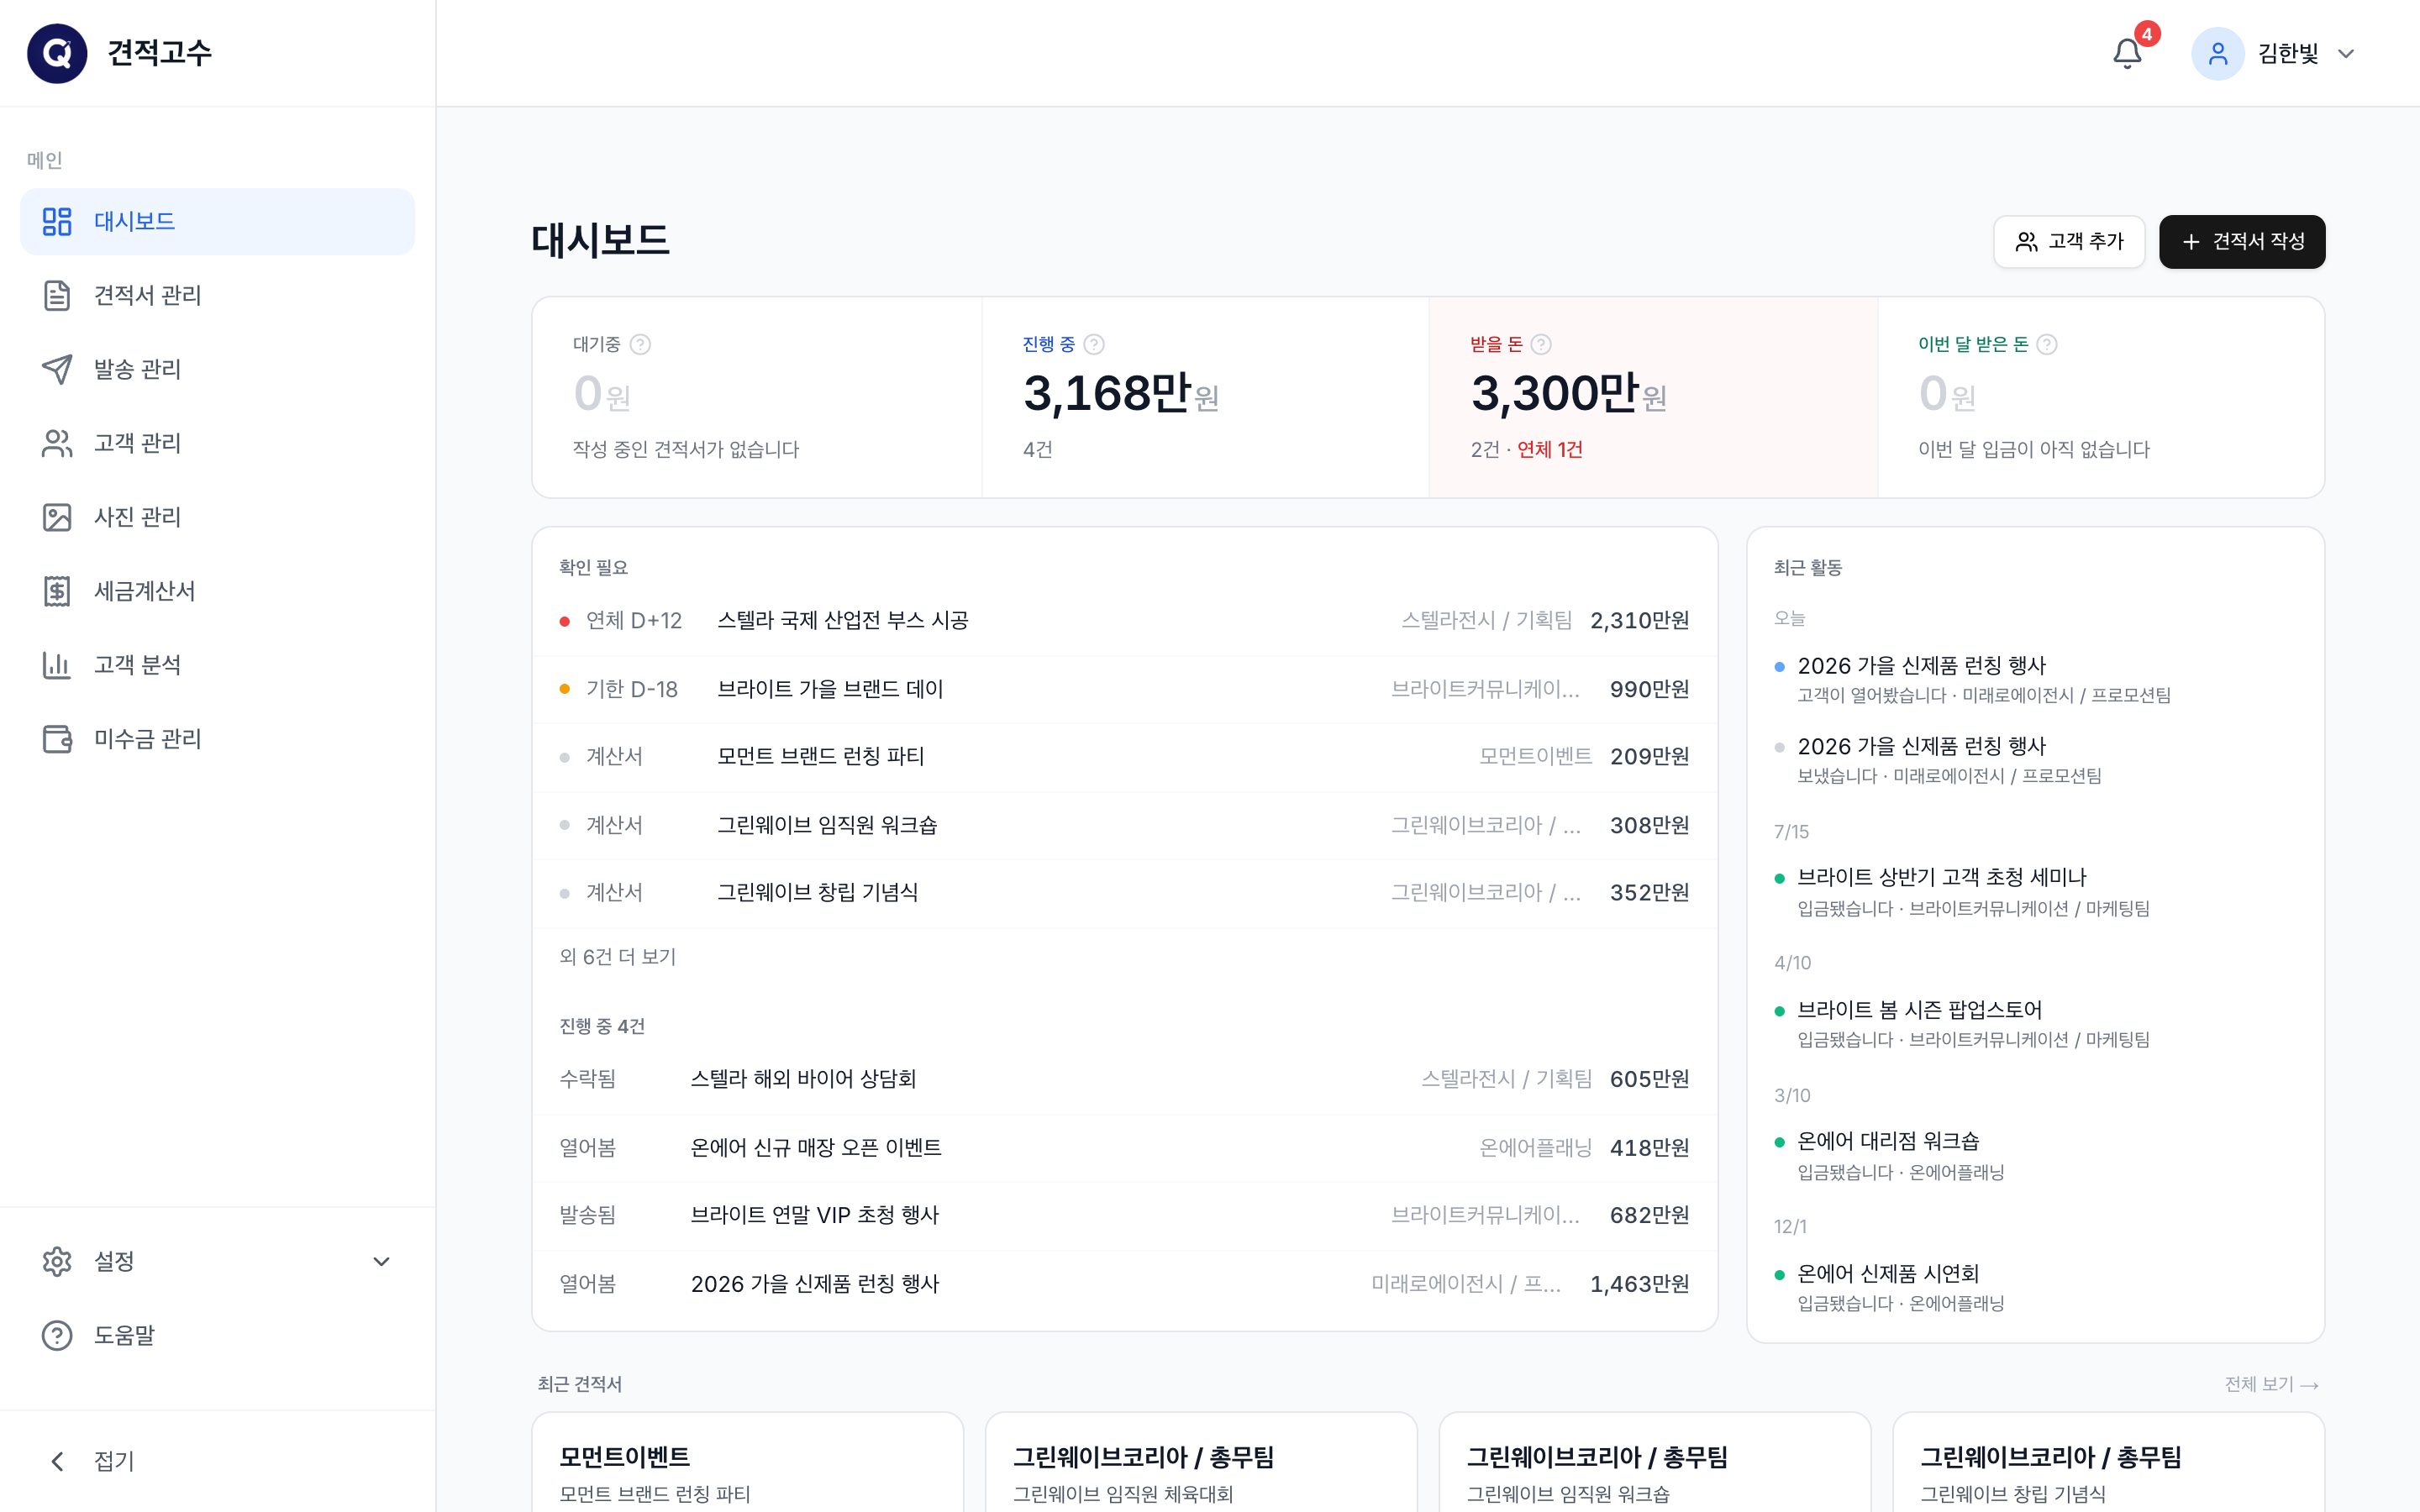Click the 견적고수 logo icon
Viewport: 2420px width, 1512px height.
(x=57, y=53)
